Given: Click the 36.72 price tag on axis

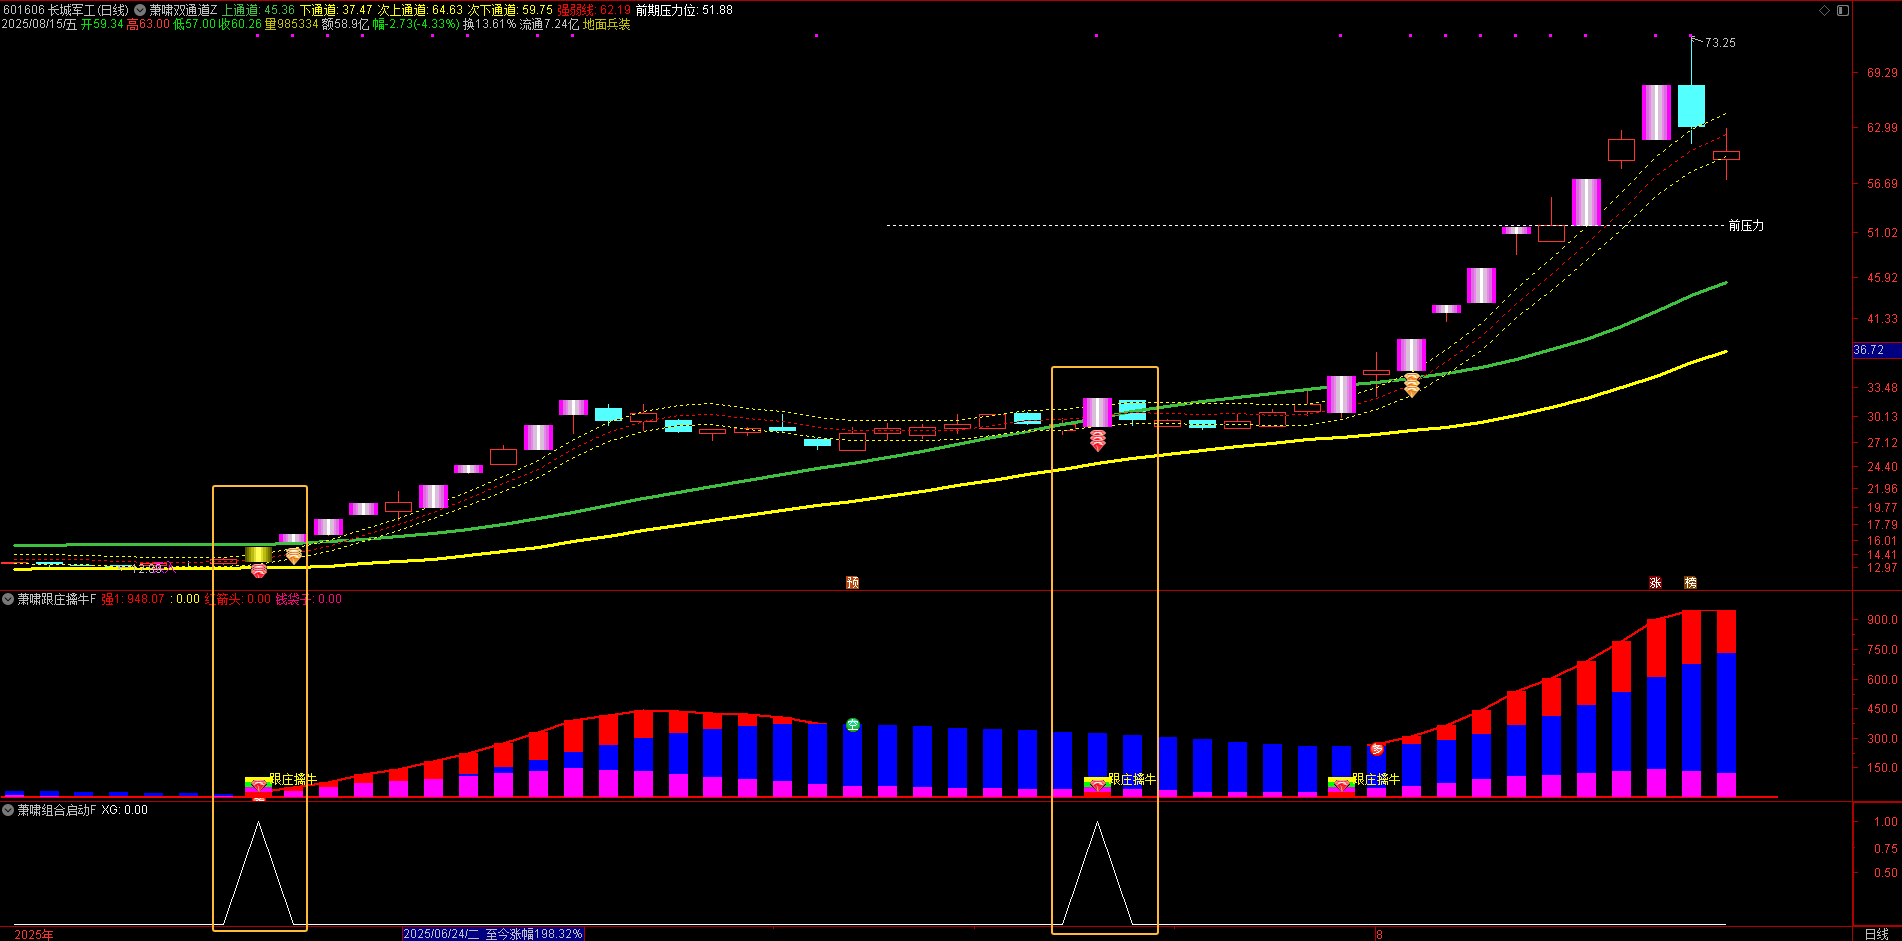Looking at the screenshot, I should pyautogui.click(x=1868, y=350).
